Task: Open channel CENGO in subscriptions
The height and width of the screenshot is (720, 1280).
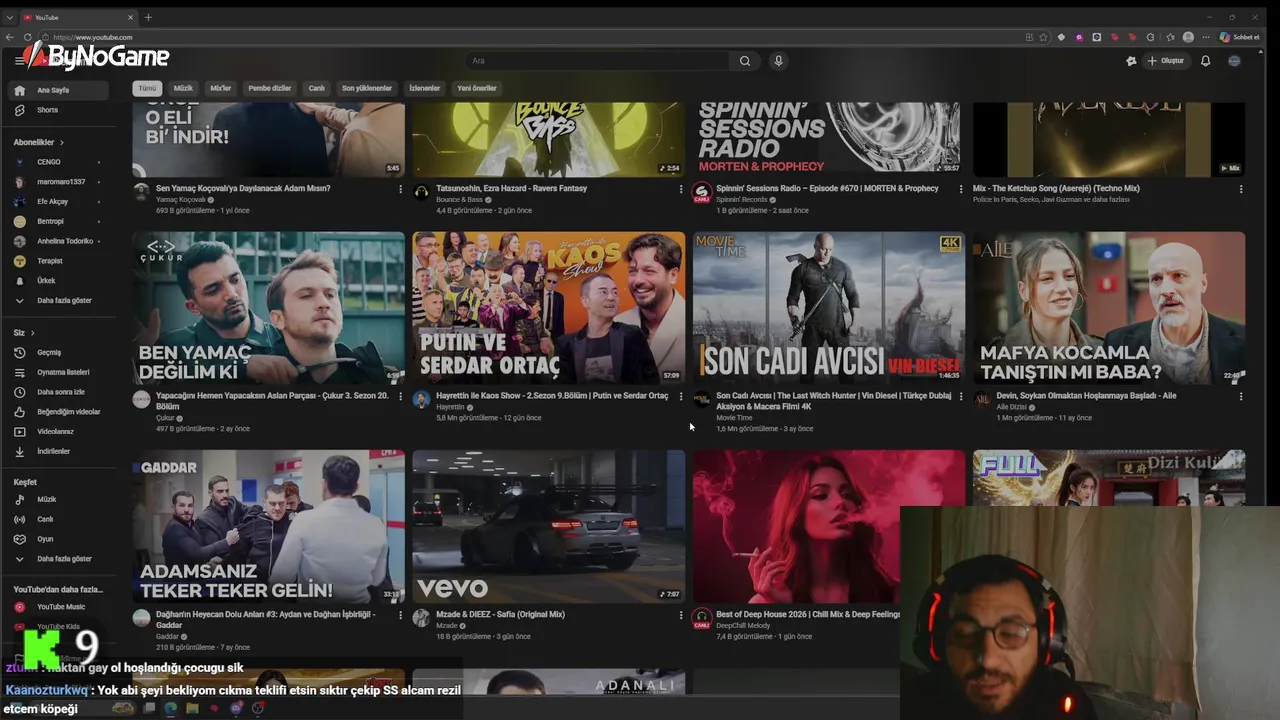Action: tap(60, 162)
